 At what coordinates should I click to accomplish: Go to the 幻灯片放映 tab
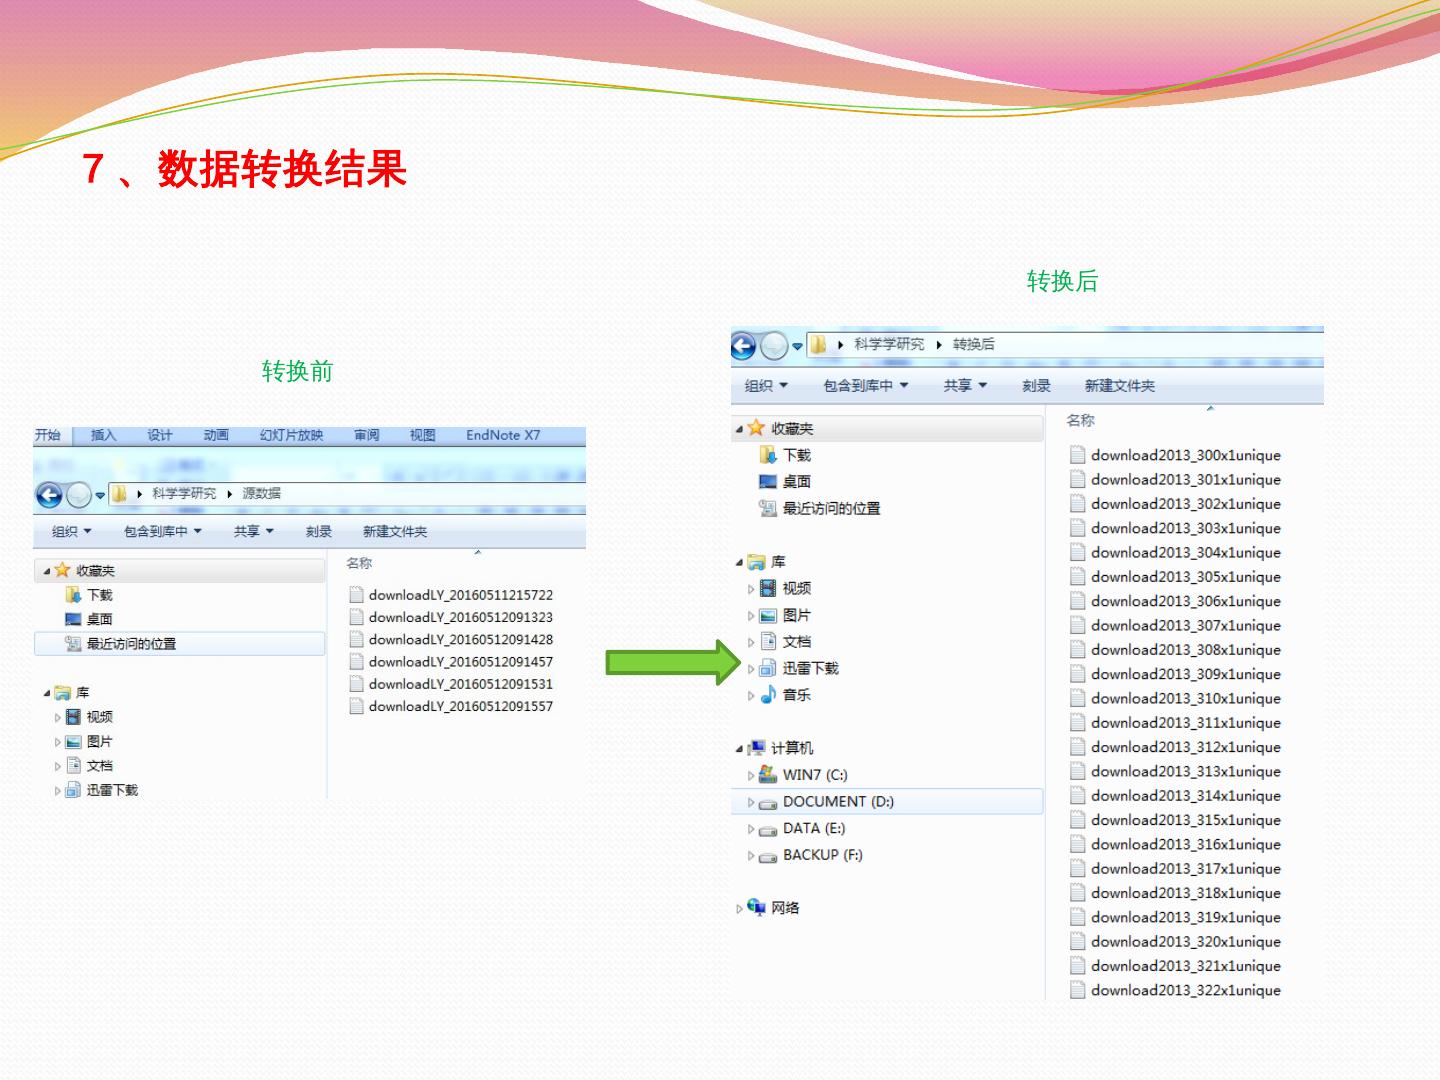coord(291,435)
